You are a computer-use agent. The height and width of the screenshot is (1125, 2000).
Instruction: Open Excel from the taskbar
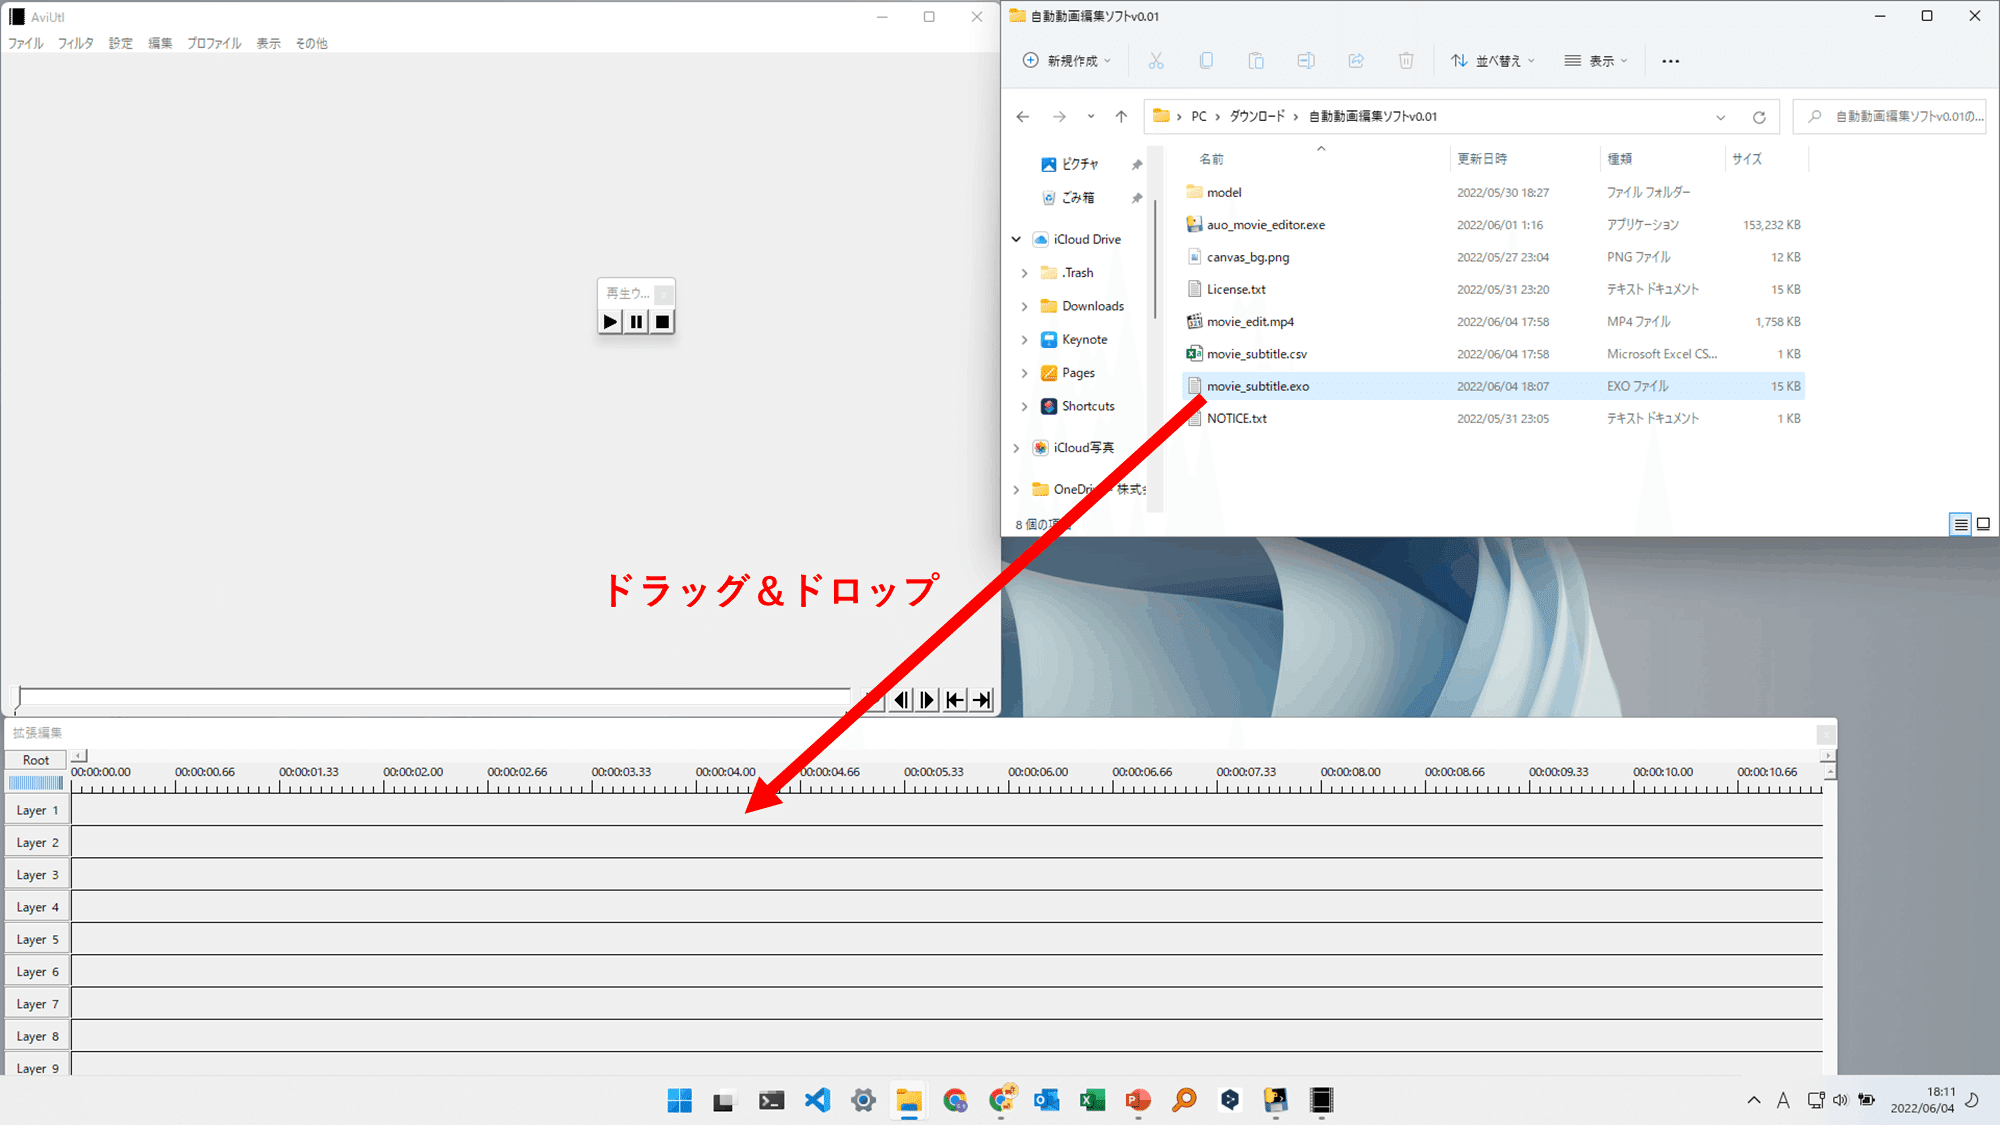(1092, 1100)
